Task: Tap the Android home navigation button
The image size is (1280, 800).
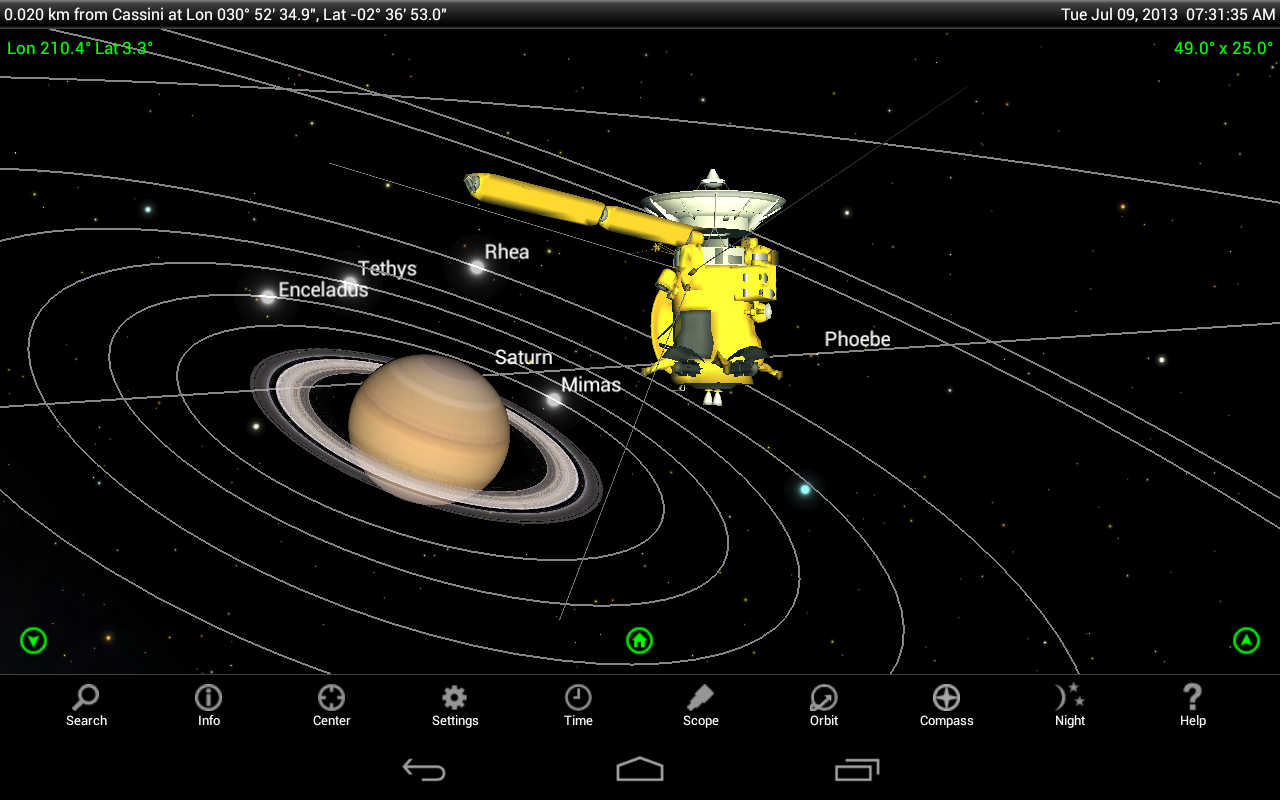Action: (640, 769)
